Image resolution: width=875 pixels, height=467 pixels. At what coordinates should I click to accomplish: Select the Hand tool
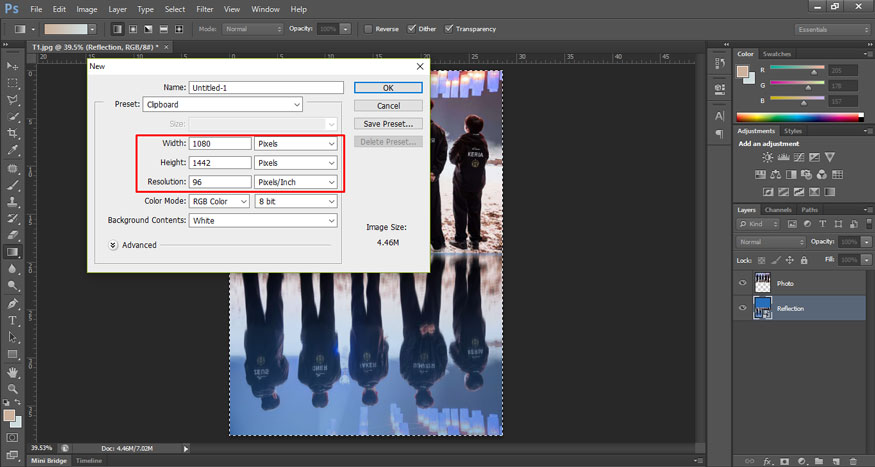coord(13,371)
